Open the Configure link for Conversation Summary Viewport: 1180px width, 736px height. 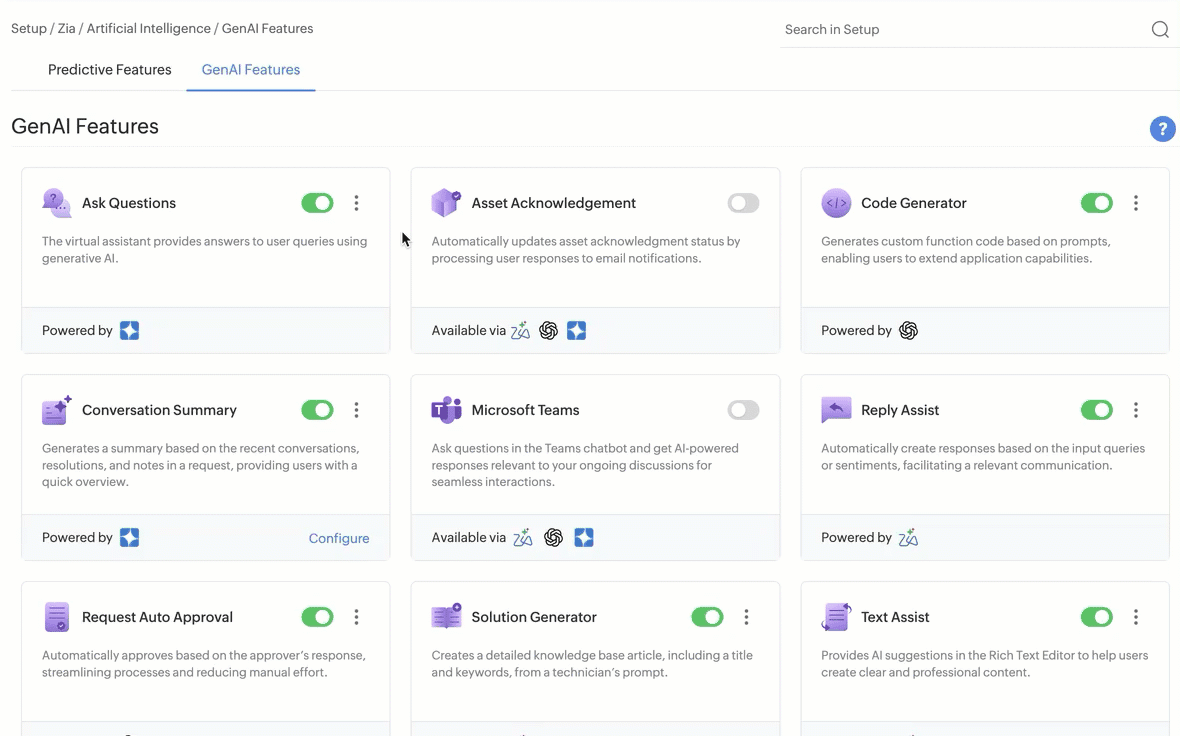point(339,538)
